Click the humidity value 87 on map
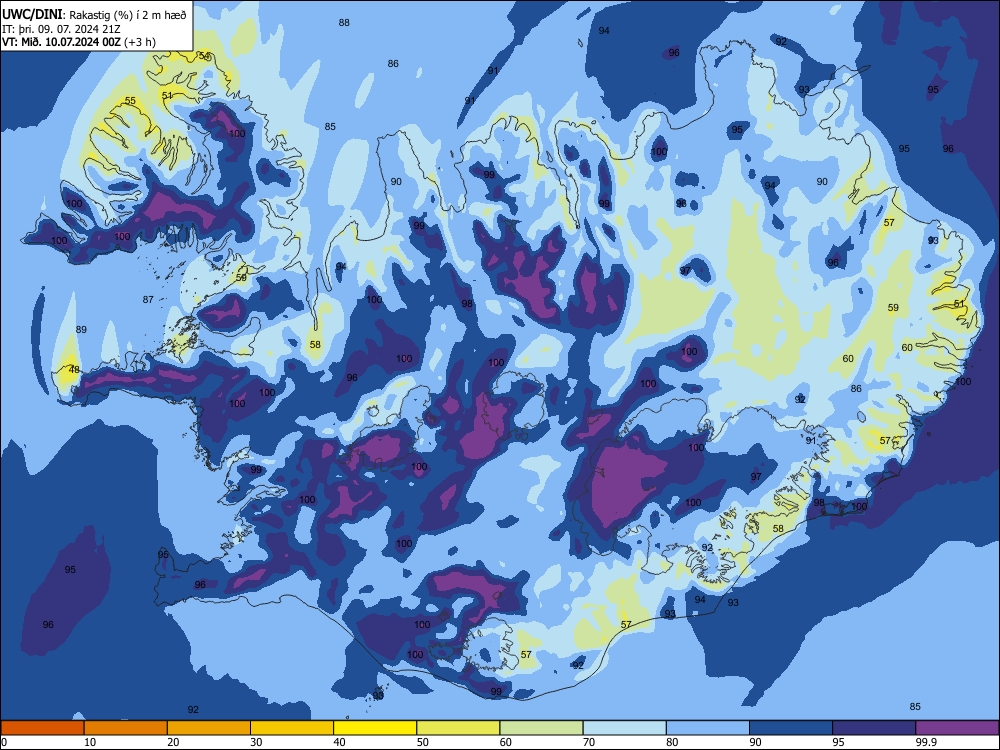Viewport: 1000px width, 750px height. [148, 300]
